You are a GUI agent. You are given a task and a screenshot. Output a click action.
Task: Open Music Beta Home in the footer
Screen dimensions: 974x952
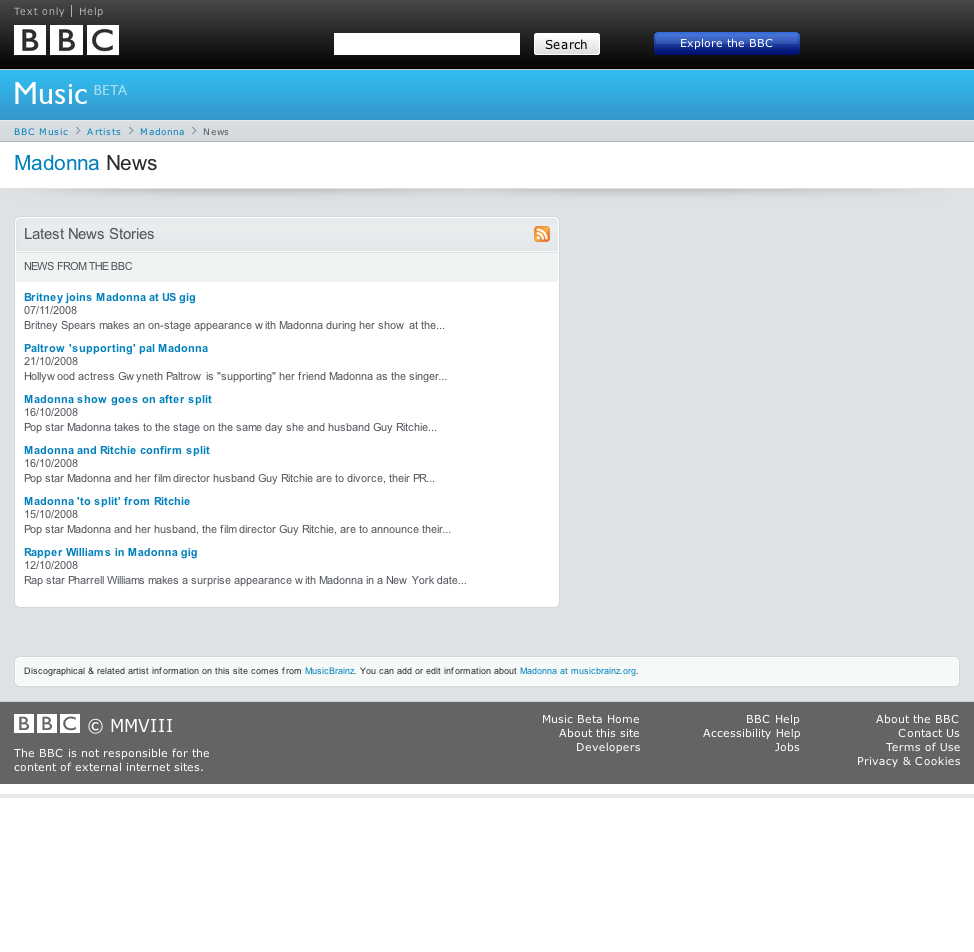590,719
